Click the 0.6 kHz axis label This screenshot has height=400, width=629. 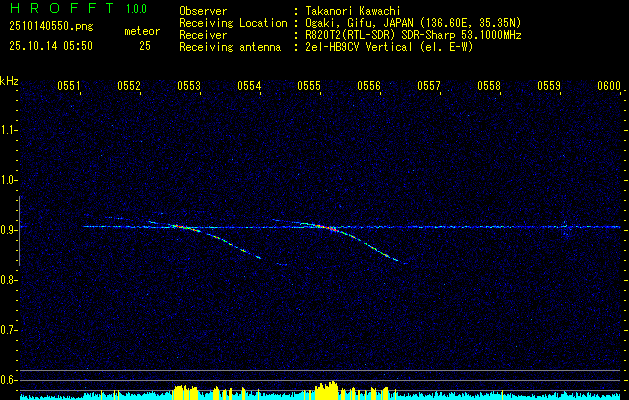[7, 380]
